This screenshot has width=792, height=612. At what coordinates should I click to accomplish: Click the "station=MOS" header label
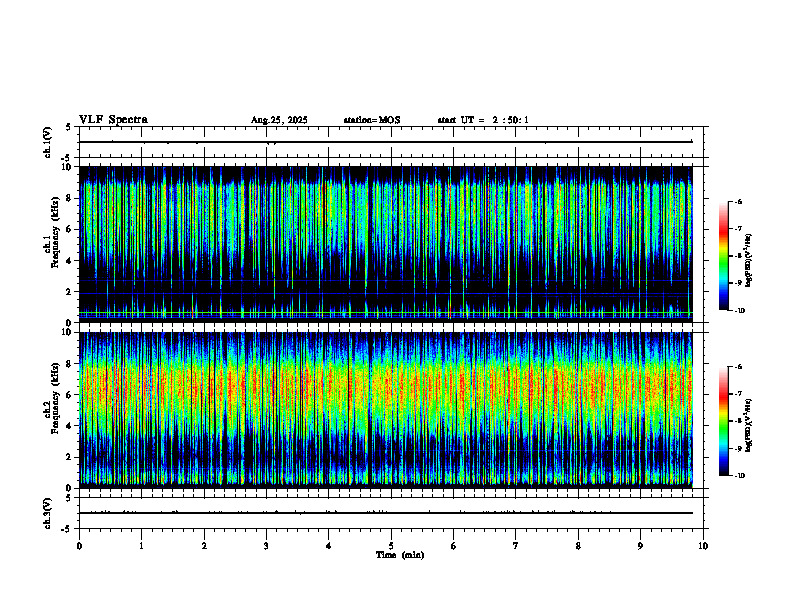pos(372,120)
